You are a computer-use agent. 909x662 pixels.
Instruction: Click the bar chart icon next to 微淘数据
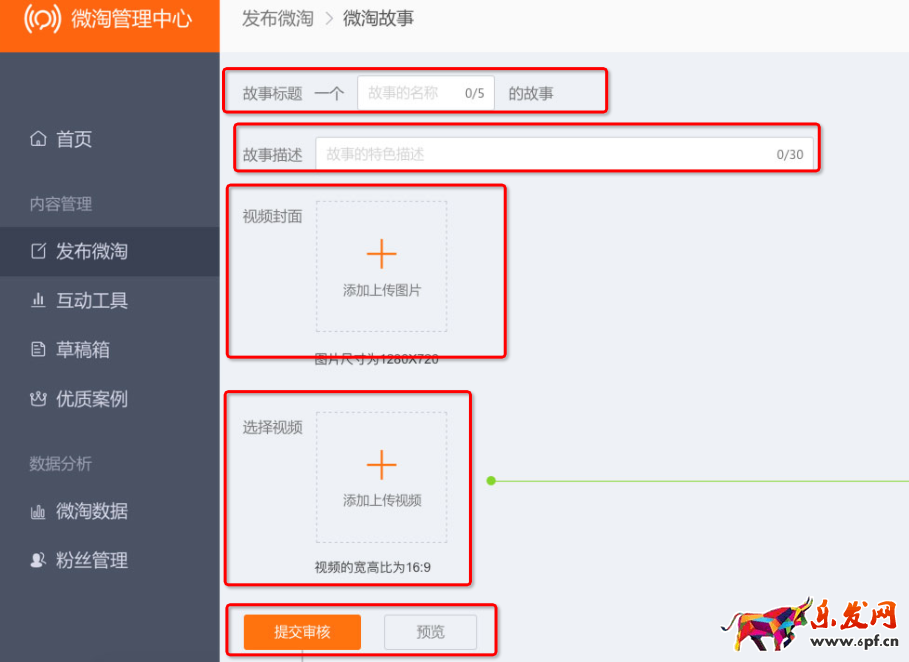coord(37,512)
